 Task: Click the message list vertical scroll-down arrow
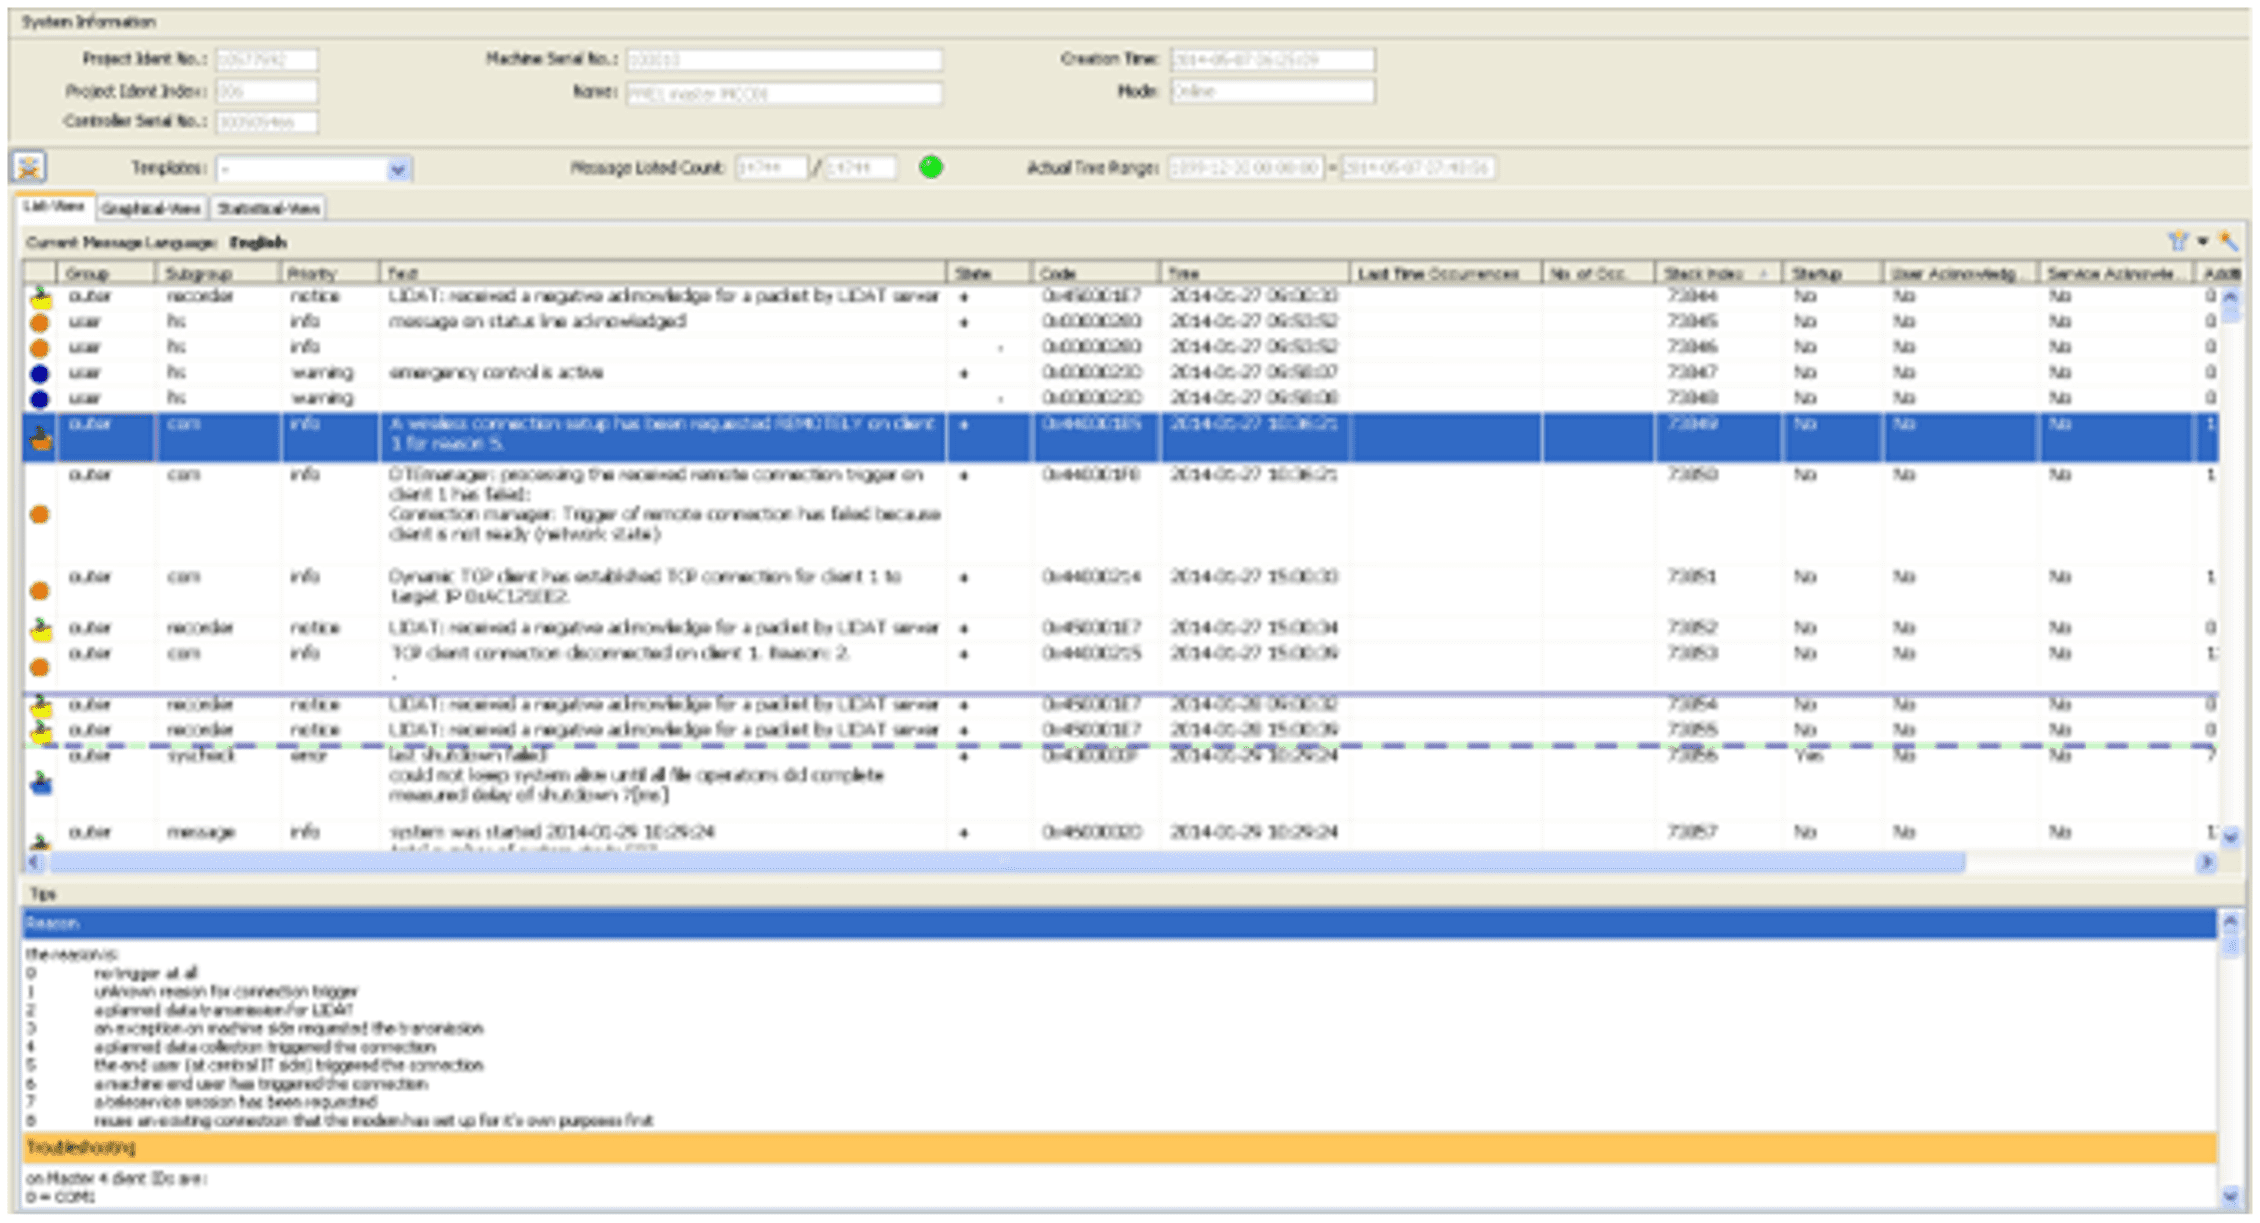2230,836
